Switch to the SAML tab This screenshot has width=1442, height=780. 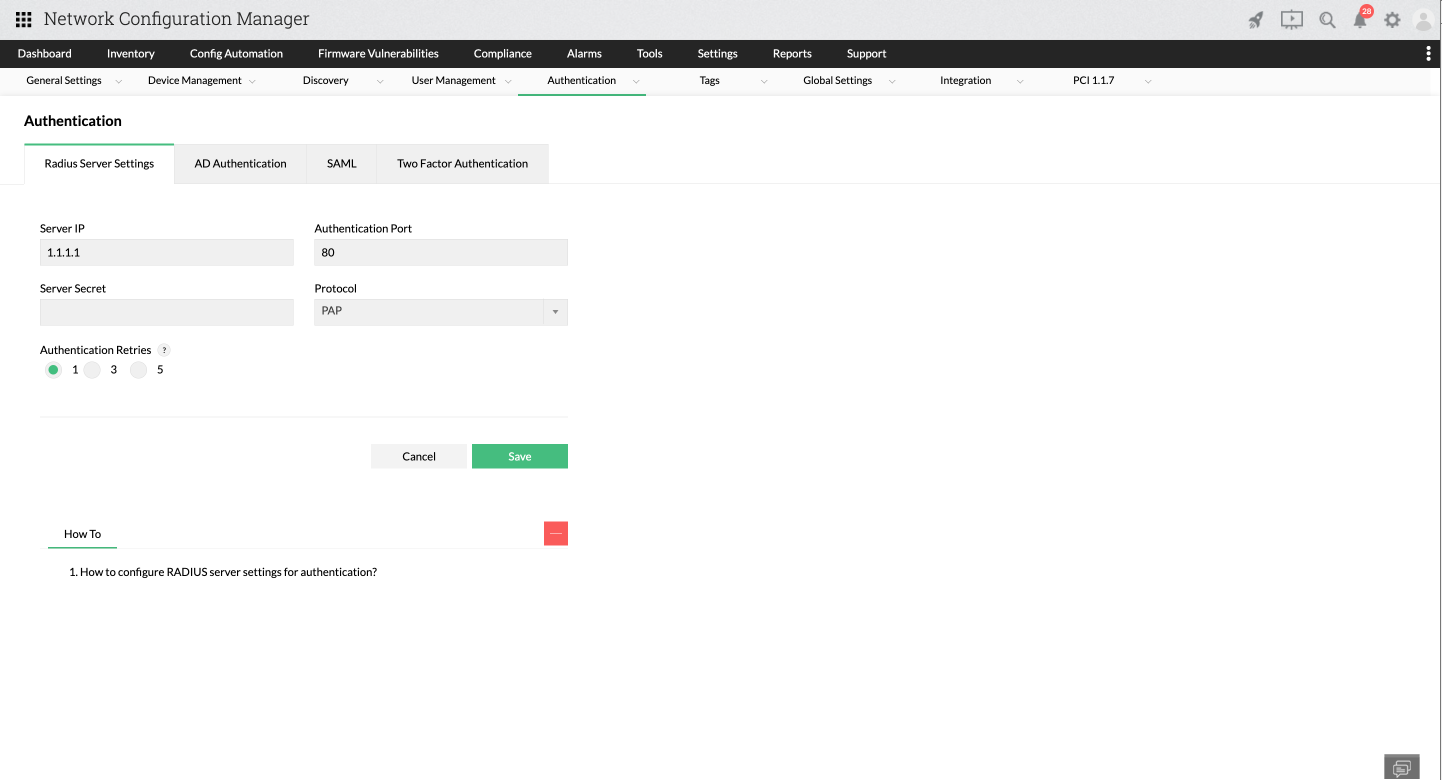(x=342, y=164)
